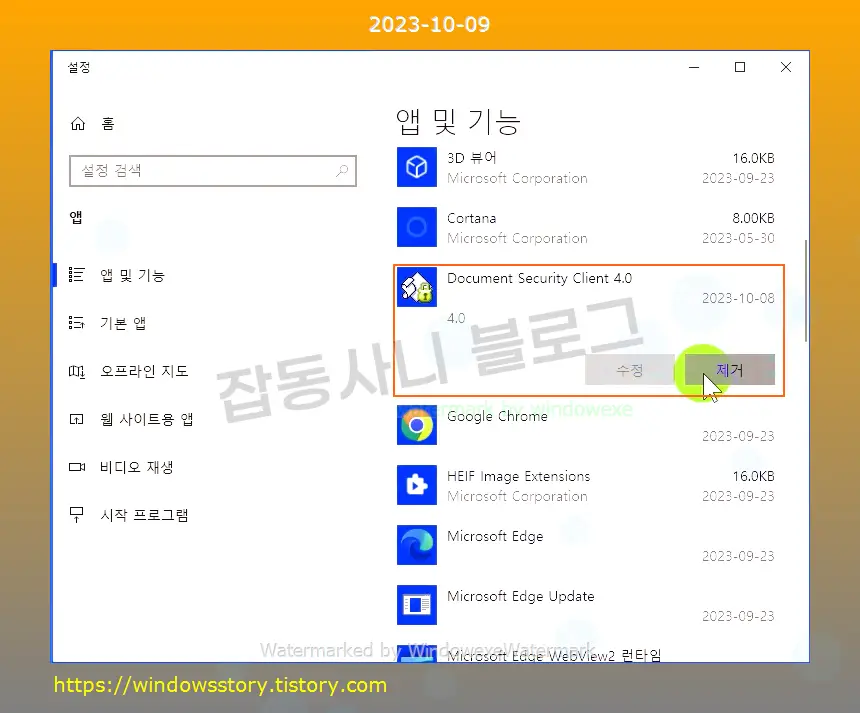Click Document Security Client version 4.0 text

click(456, 318)
